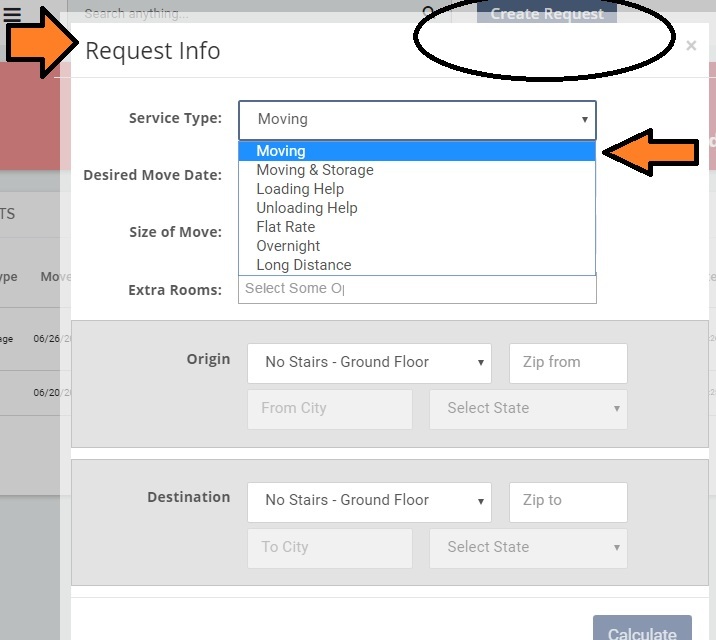Open Origin Select State dropdown
This screenshot has height=640, width=716.
pyautogui.click(x=528, y=409)
